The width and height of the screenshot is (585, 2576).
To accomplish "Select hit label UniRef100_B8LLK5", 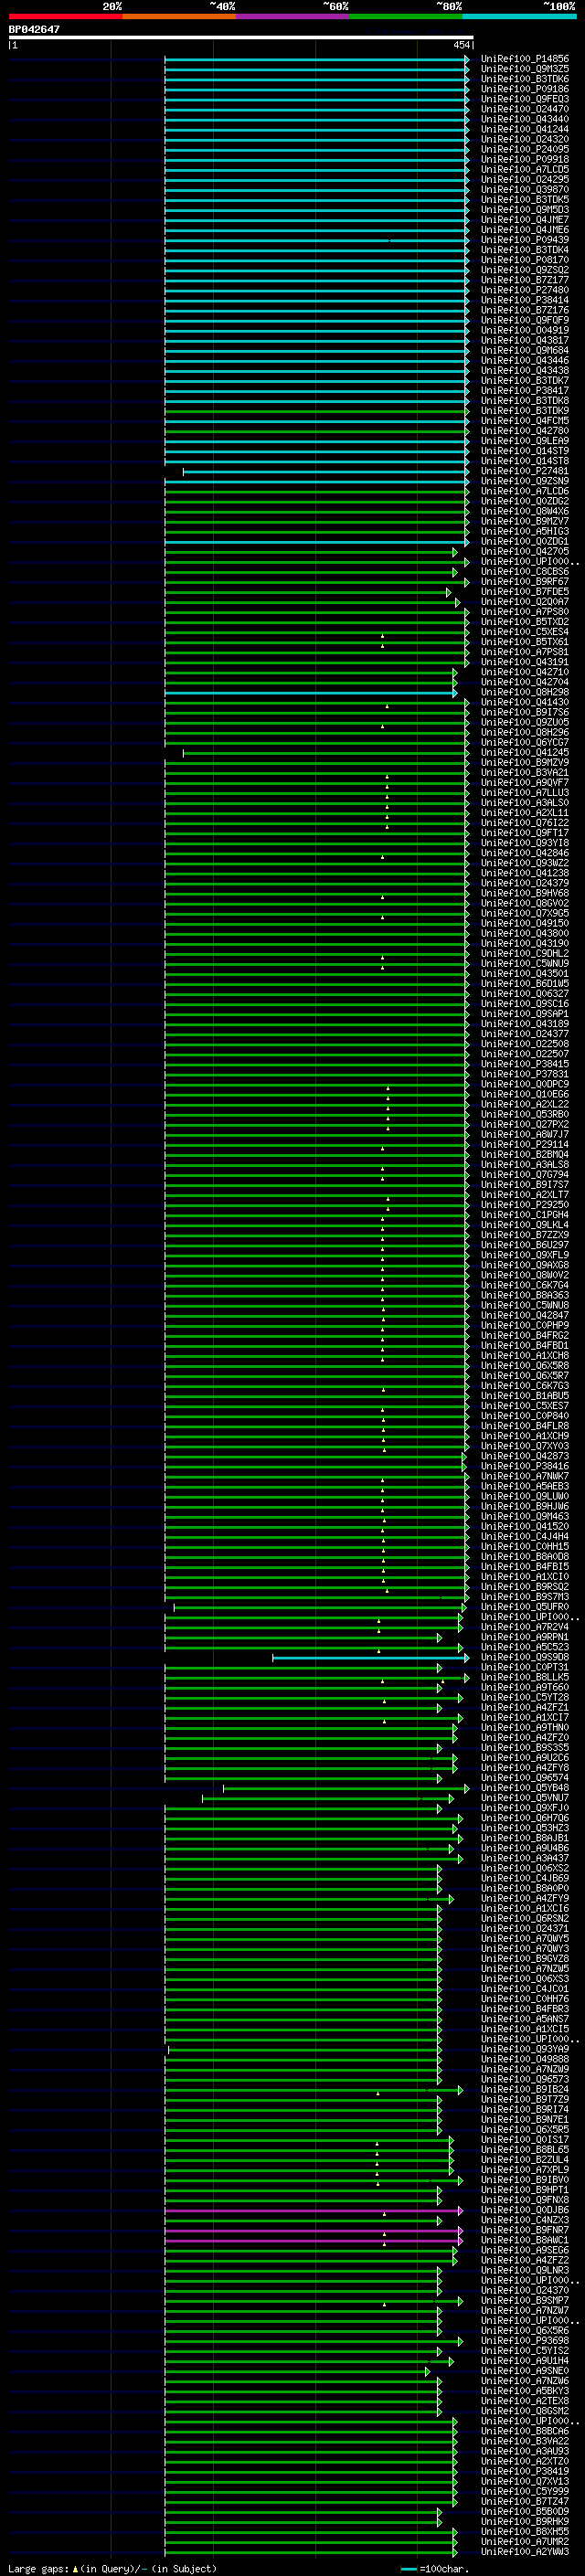I will [x=525, y=1678].
